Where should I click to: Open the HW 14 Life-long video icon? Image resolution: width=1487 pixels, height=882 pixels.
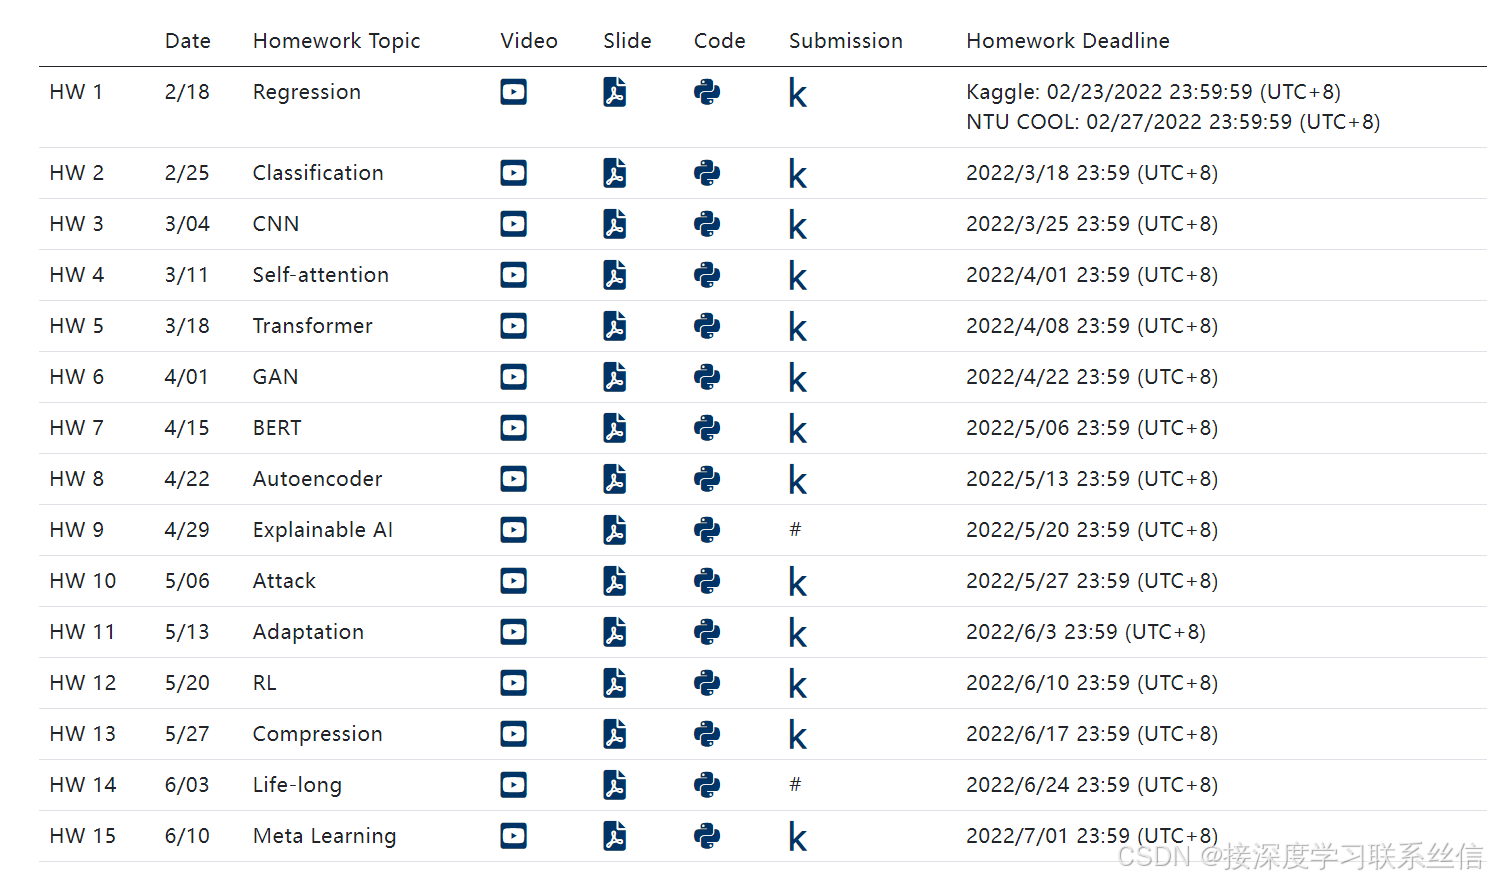click(513, 785)
